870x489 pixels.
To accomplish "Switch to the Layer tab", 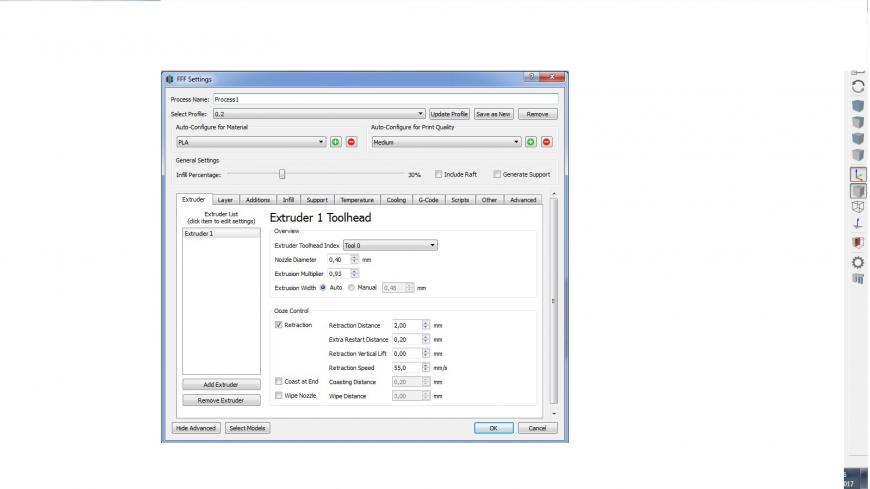I will pos(225,200).
